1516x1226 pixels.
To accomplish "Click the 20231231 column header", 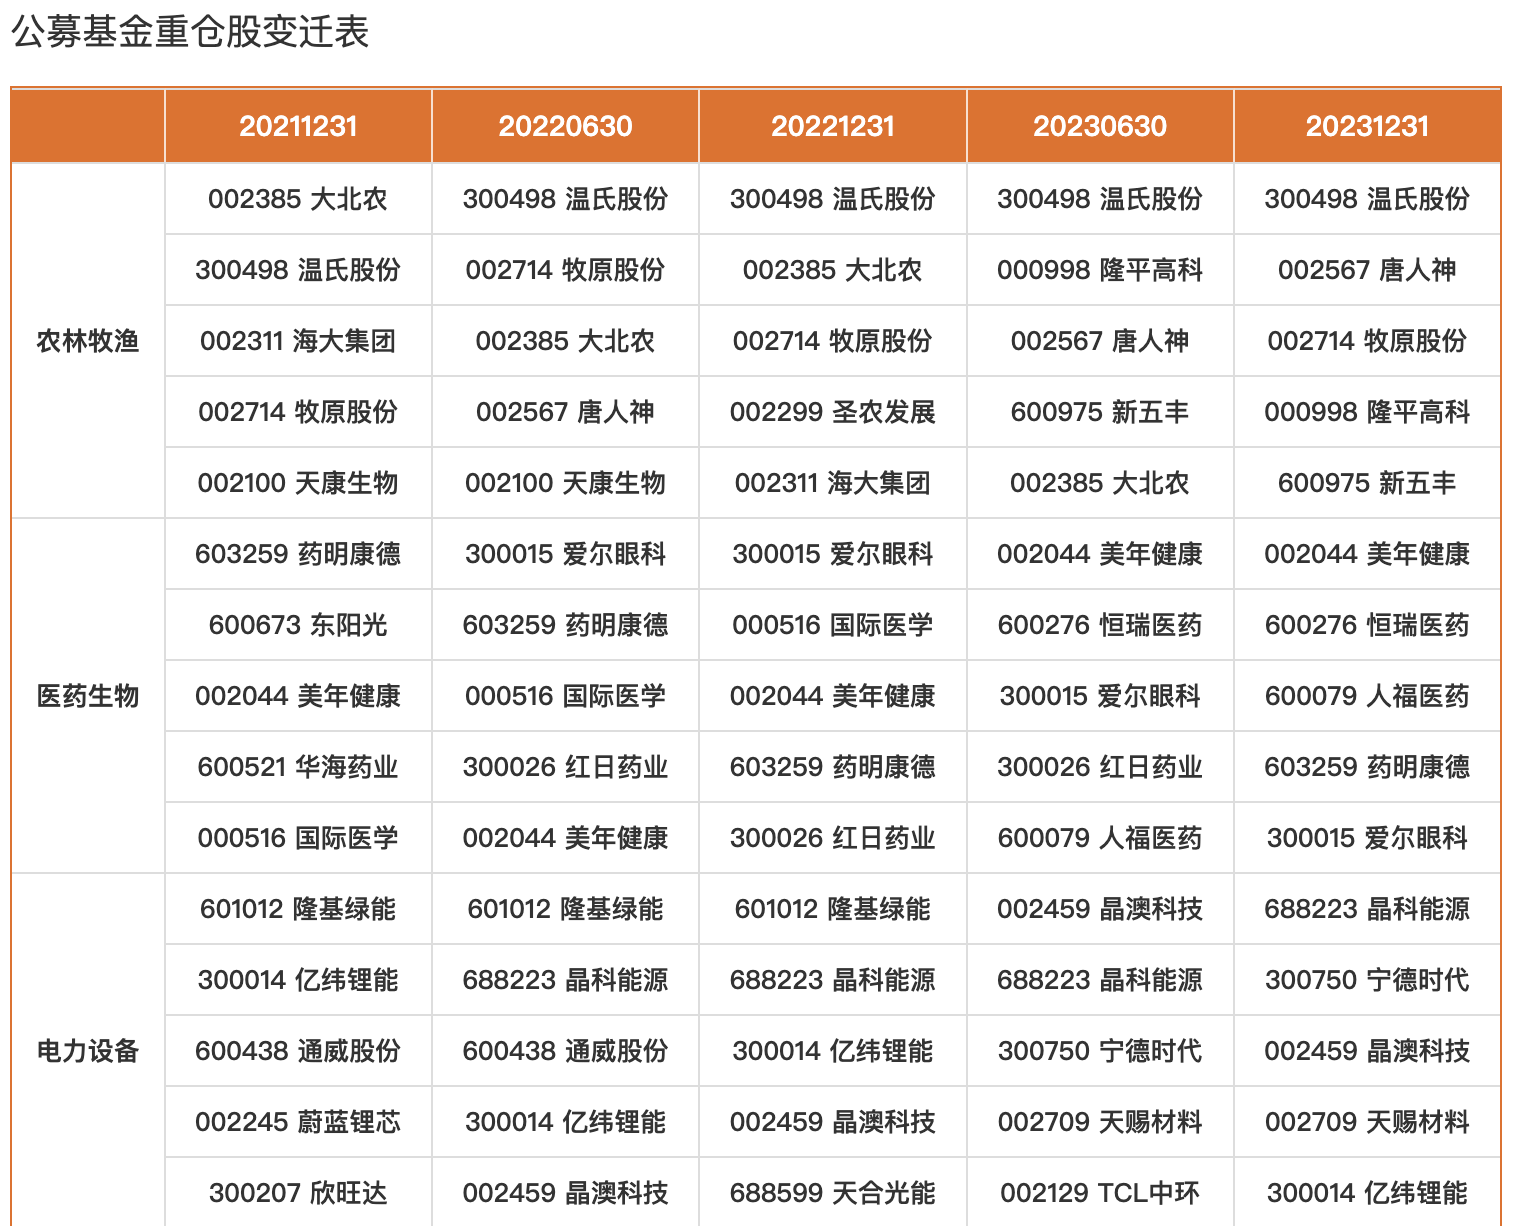I will click(x=1367, y=126).
